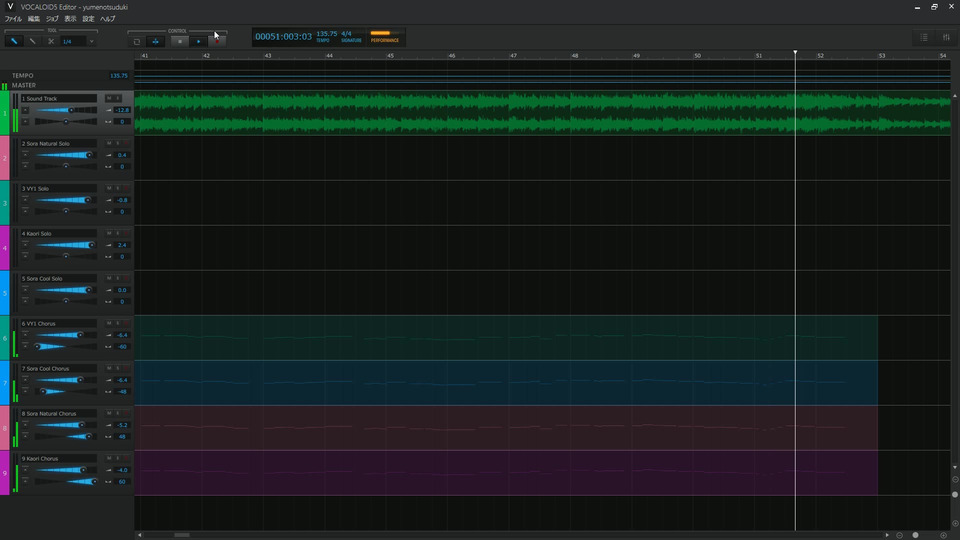Click the red record button
This screenshot has height=540, width=960.
pos(216,41)
